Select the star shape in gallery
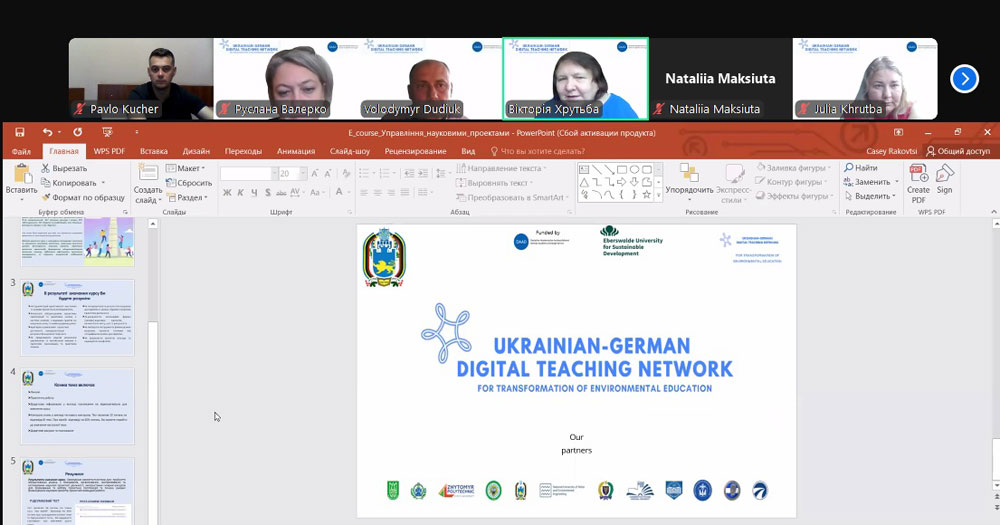 click(x=646, y=195)
